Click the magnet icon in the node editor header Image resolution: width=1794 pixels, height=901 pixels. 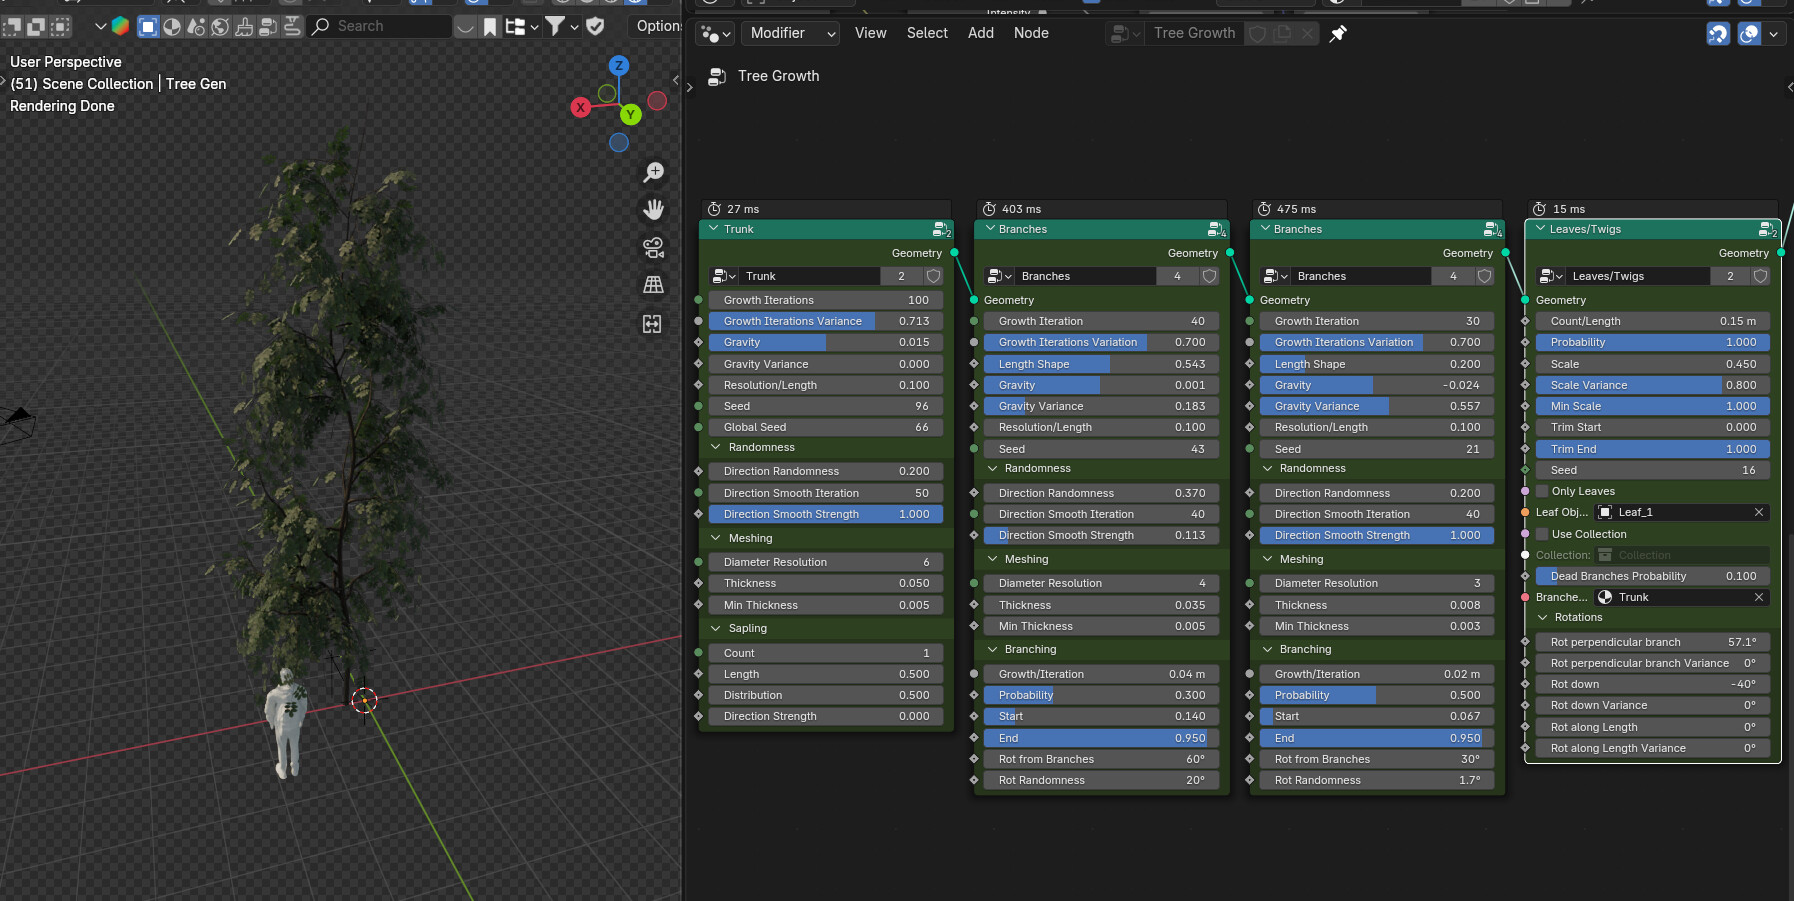(x=1718, y=34)
